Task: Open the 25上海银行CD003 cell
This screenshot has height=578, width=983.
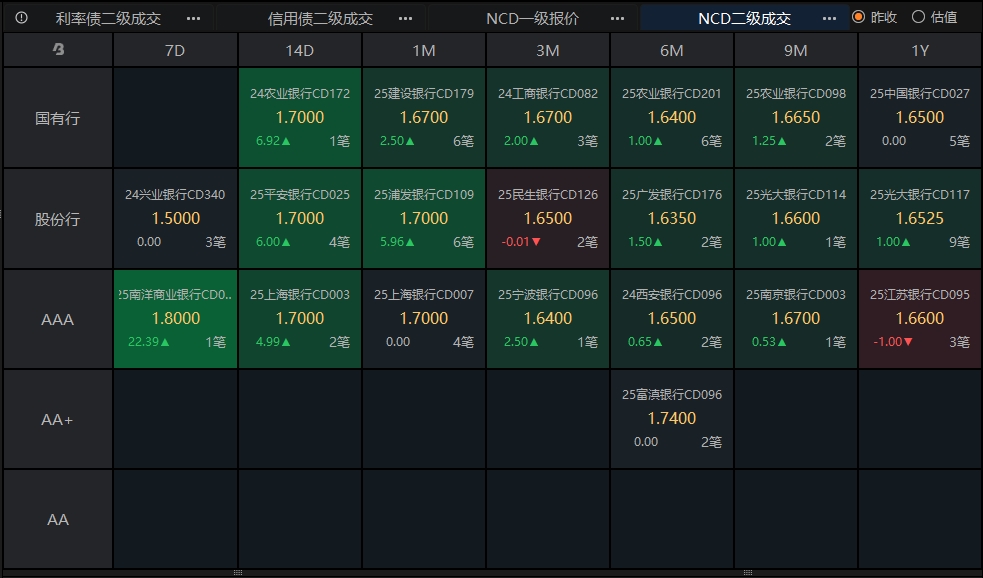Action: (300, 319)
